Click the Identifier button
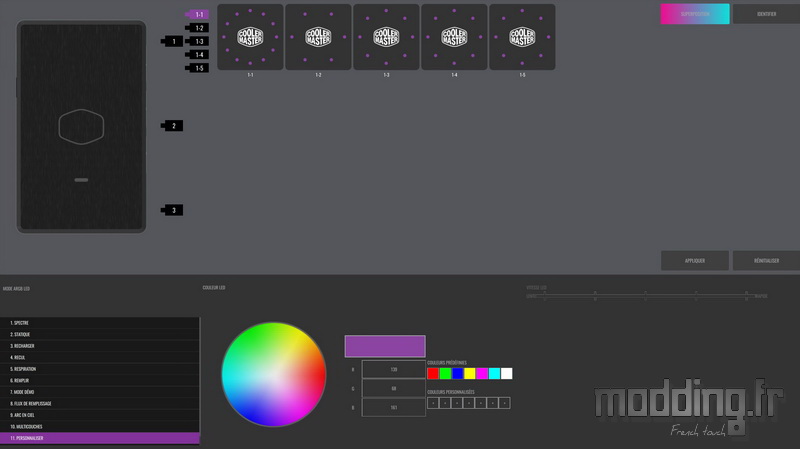 [766, 14]
